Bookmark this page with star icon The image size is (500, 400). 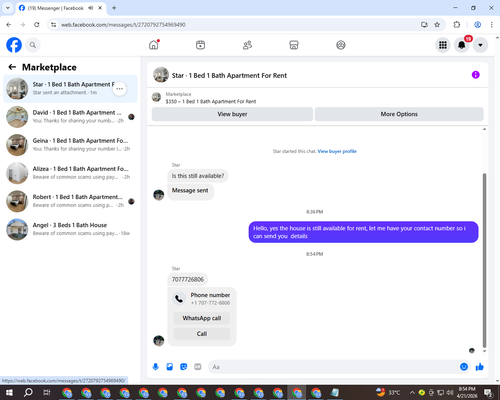pos(437,25)
